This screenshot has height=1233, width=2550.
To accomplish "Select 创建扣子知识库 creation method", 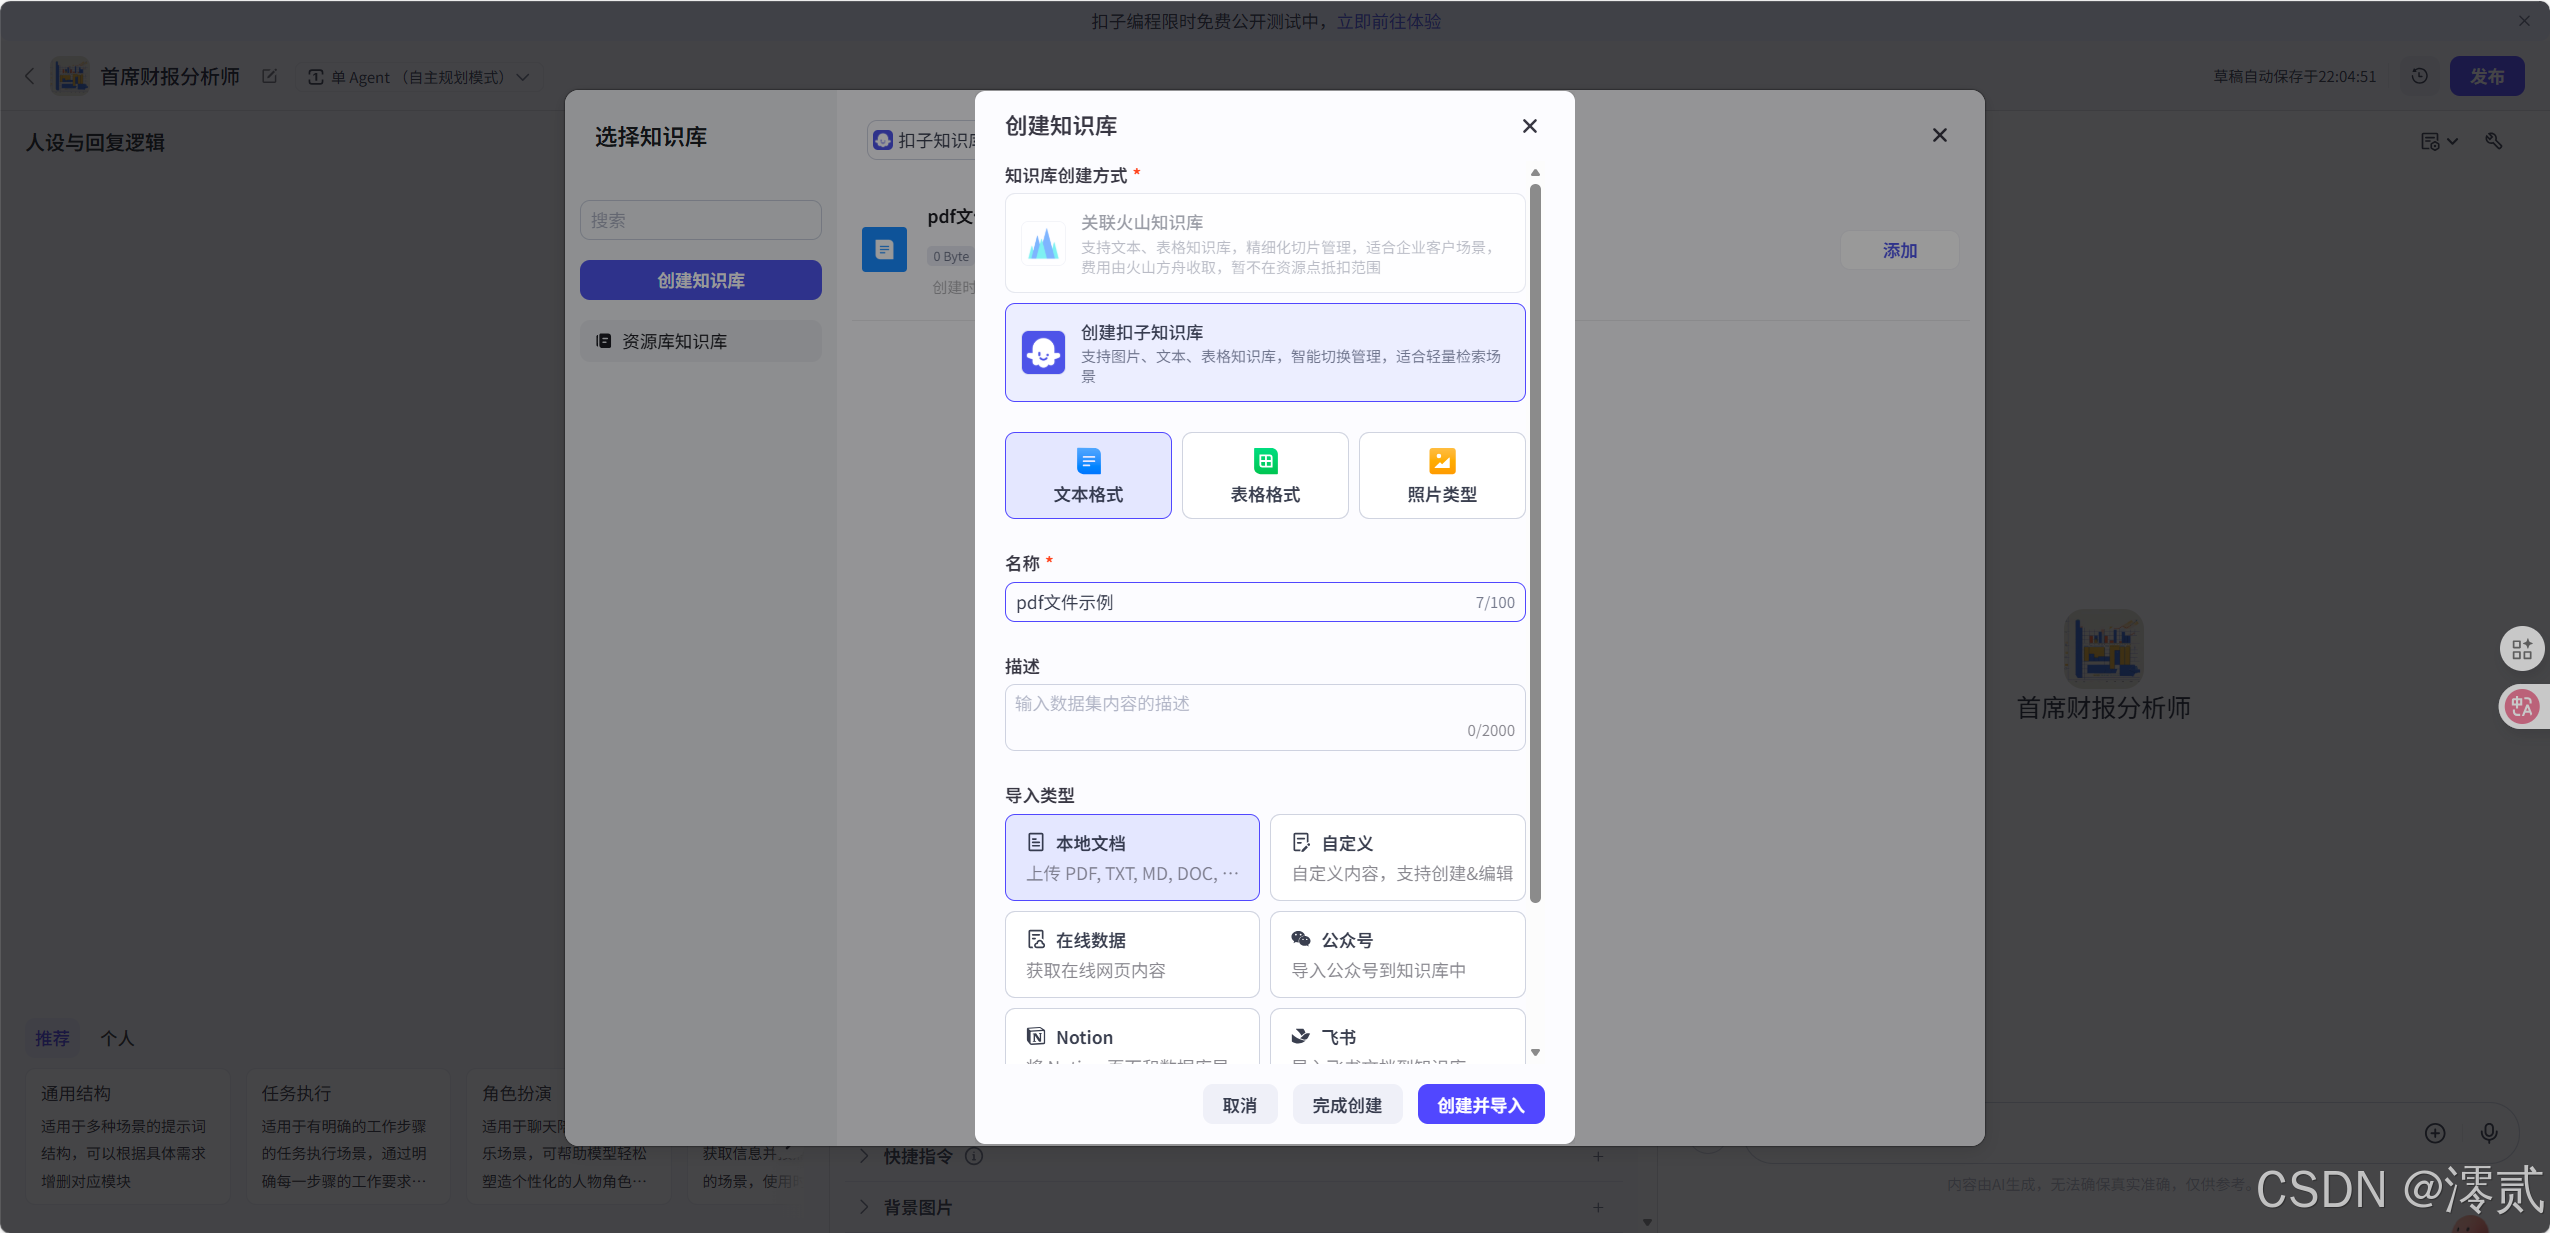I will 1263,352.
